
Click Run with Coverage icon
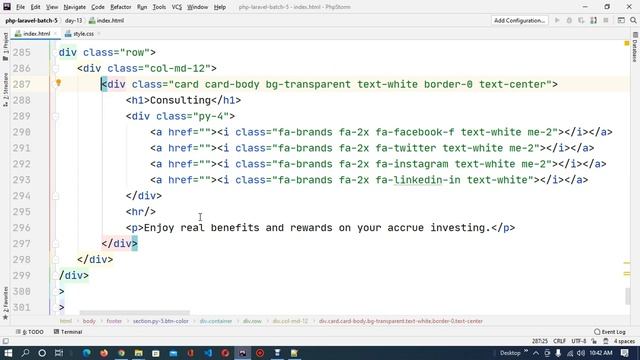pos(581,20)
